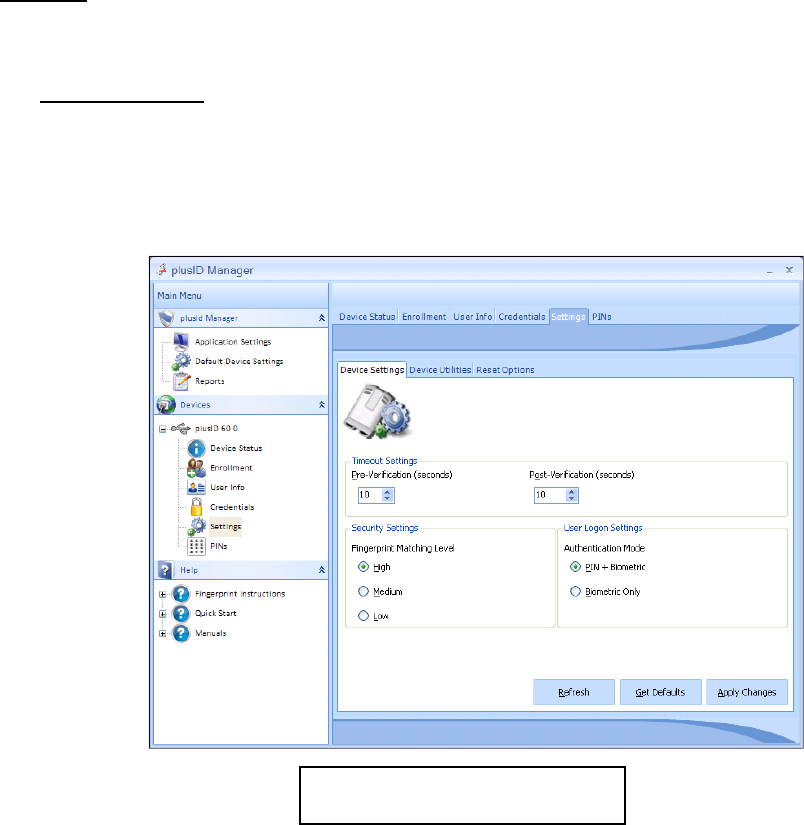This screenshot has width=804, height=825.
Task: Choose PIN + Biometric authentication mode
Action: point(575,567)
